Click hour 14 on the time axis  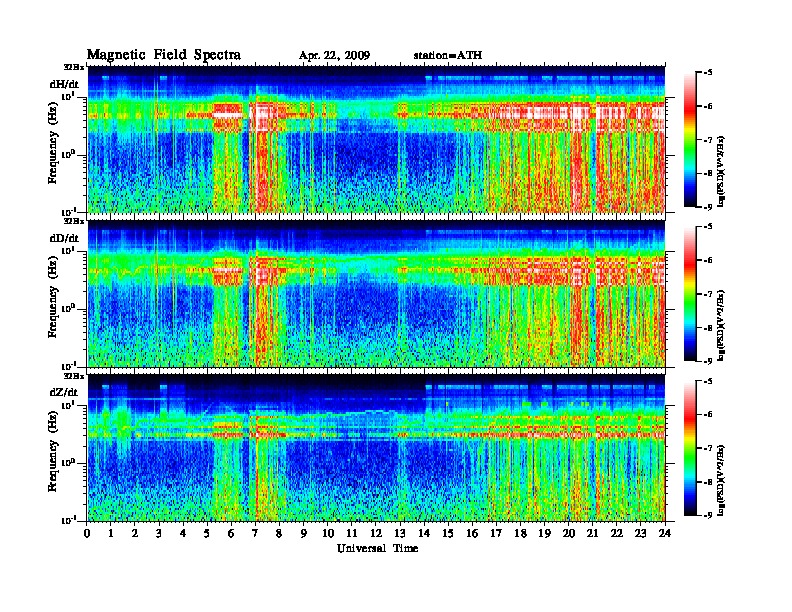424,534
